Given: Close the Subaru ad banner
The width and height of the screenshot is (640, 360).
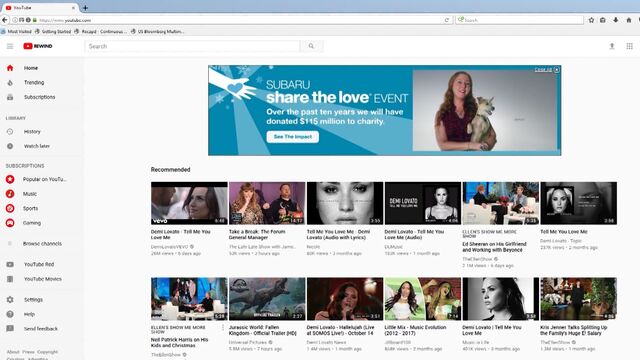Looking at the screenshot, I should 557,70.
